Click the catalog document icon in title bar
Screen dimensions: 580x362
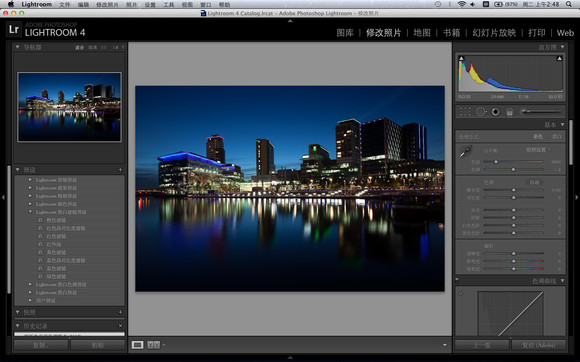click(203, 13)
